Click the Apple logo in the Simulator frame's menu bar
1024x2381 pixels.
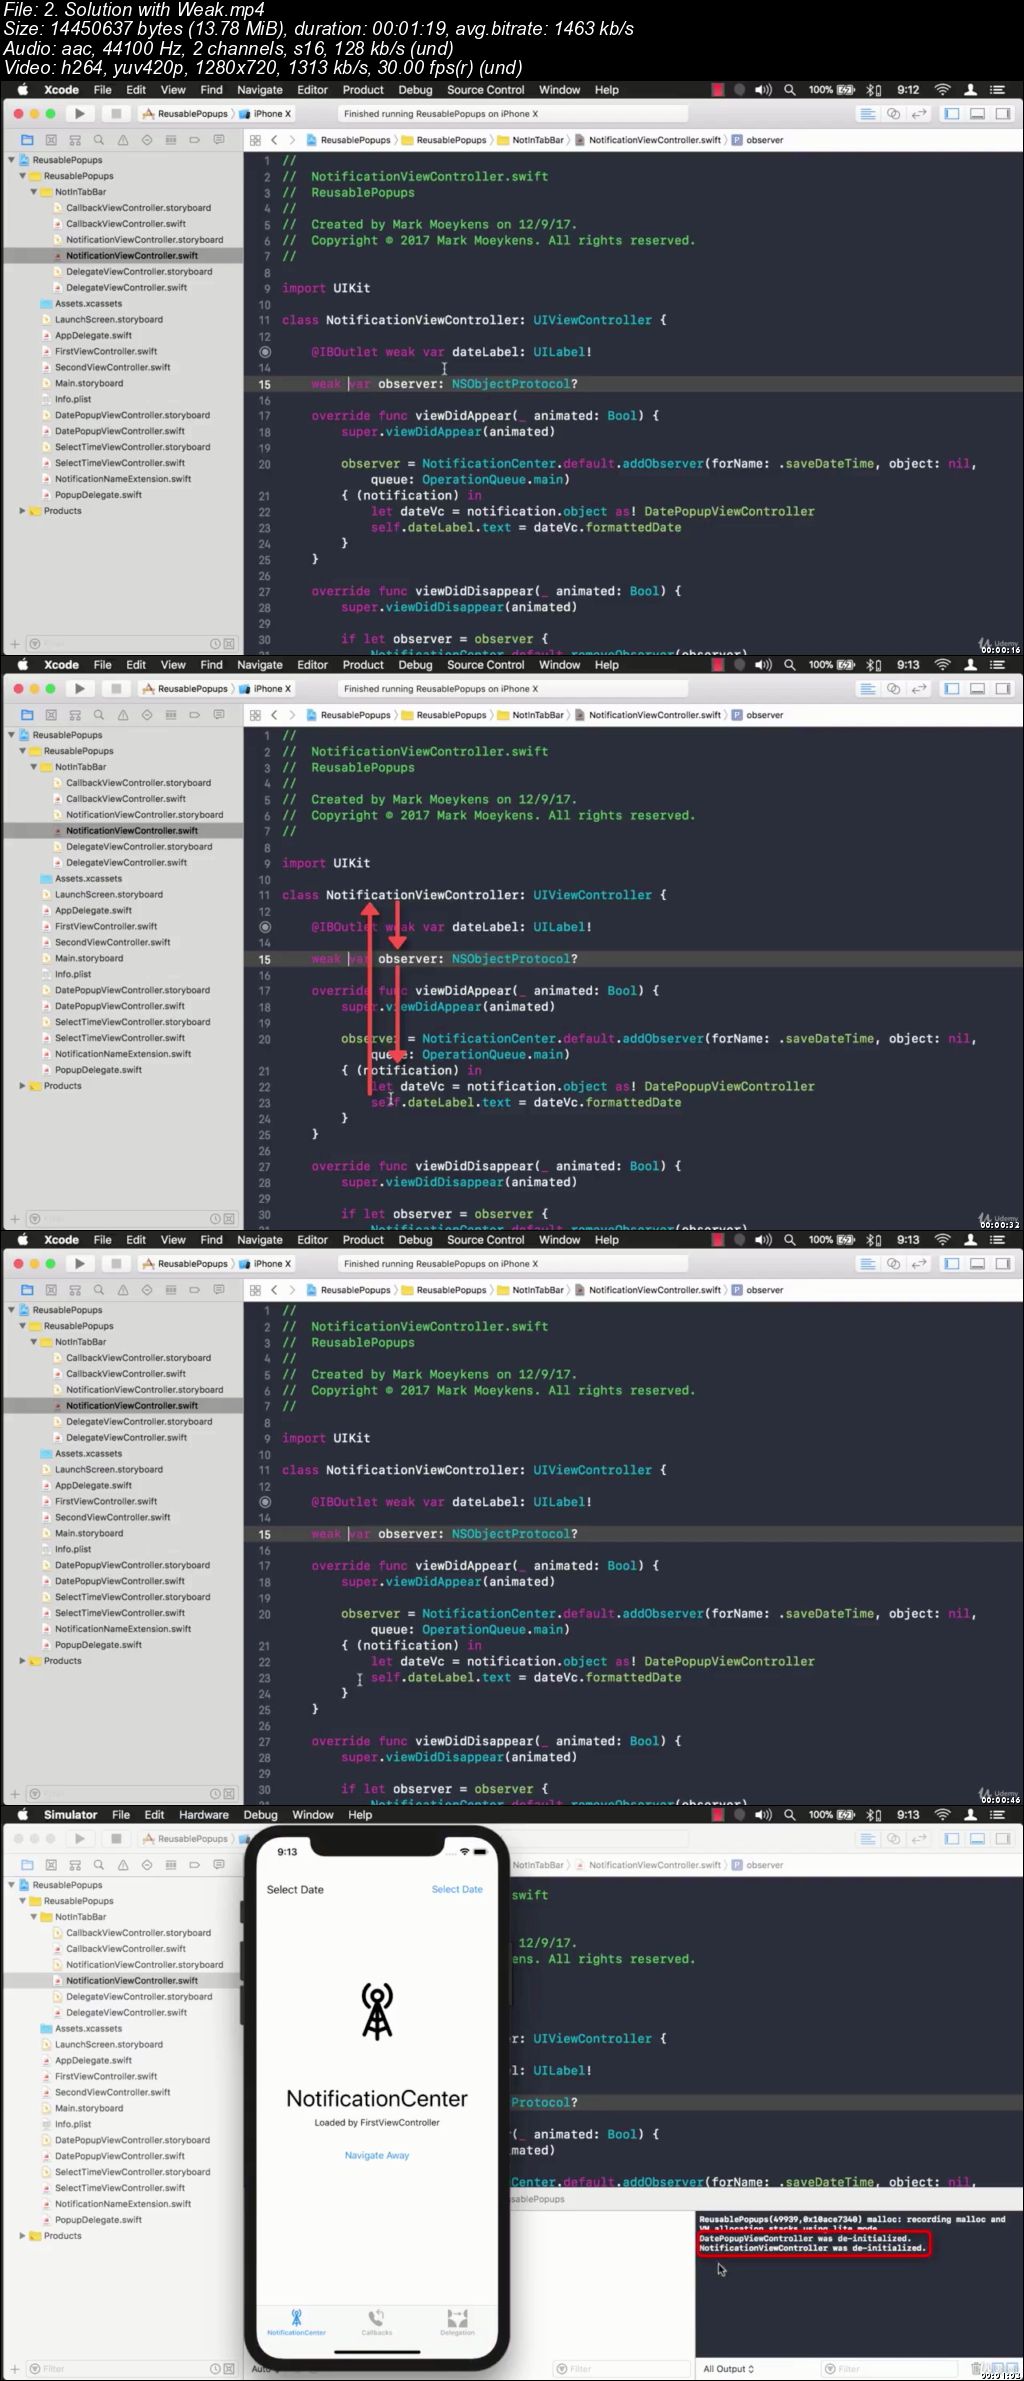(22, 1814)
